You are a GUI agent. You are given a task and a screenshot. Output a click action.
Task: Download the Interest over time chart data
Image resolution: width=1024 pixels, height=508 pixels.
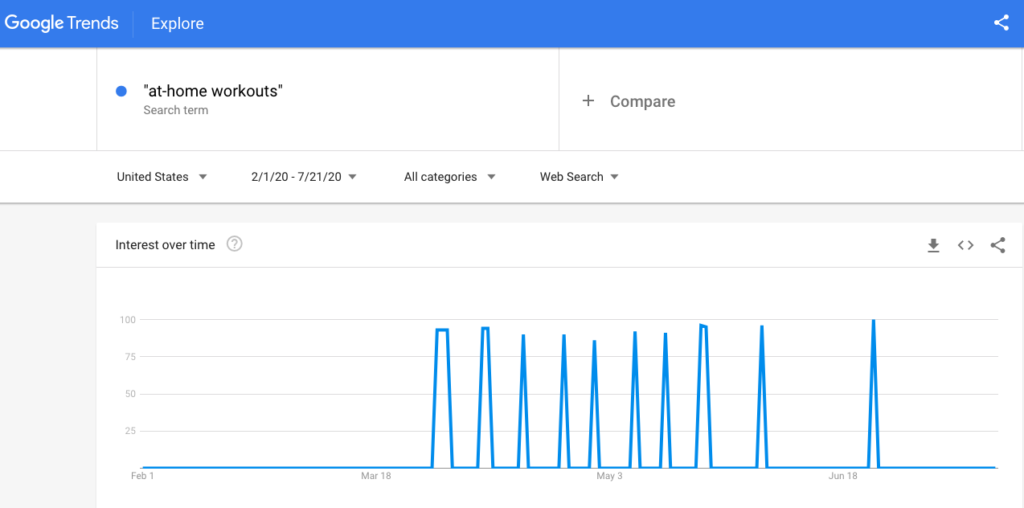(933, 245)
